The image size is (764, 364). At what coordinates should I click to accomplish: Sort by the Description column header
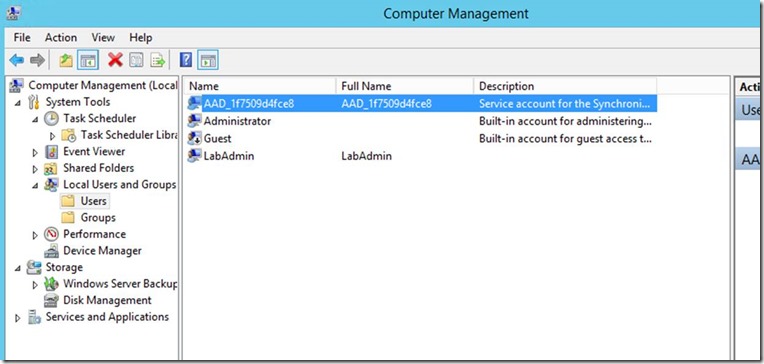565,86
